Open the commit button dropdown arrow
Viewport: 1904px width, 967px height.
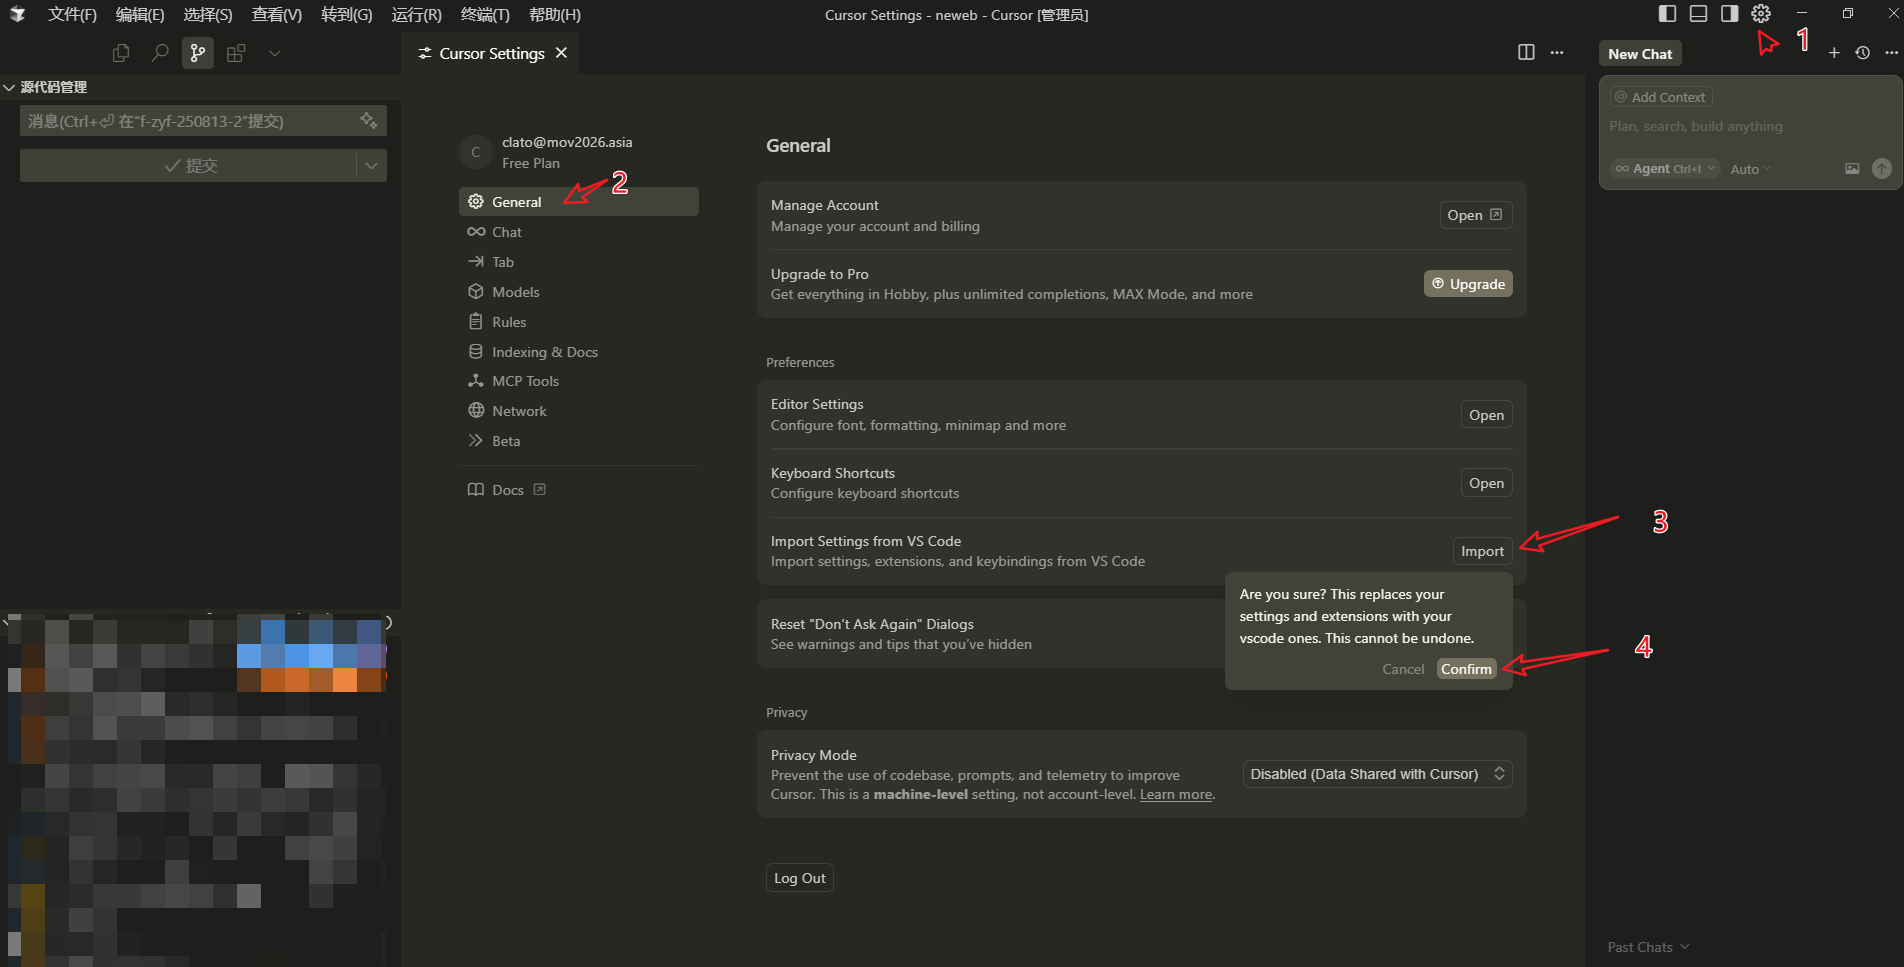[x=371, y=165]
